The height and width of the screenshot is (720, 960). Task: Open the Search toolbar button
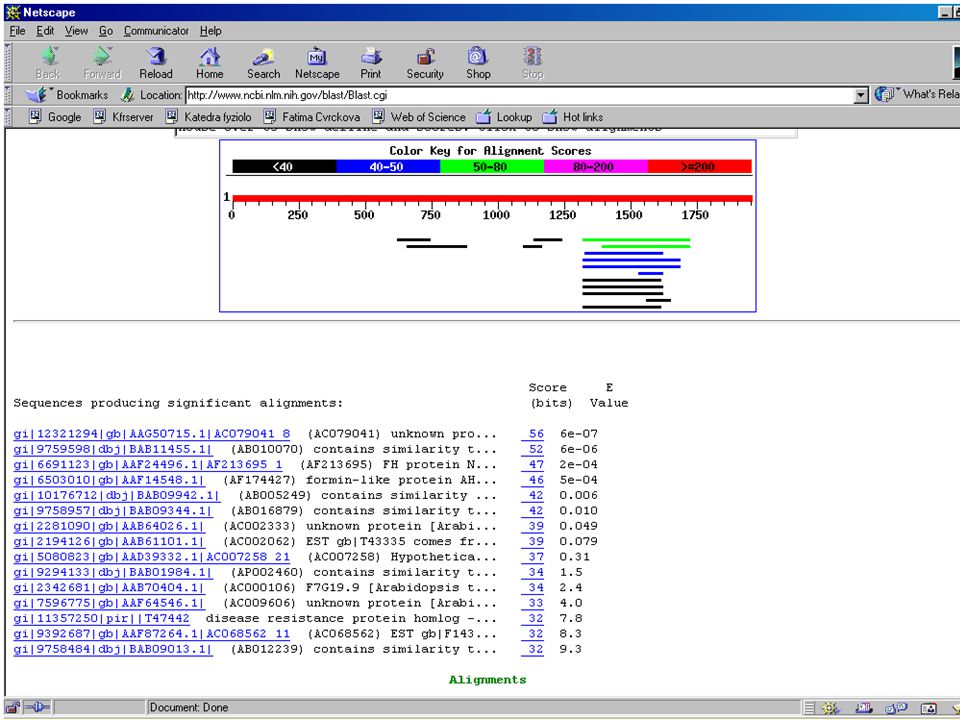[x=263, y=63]
